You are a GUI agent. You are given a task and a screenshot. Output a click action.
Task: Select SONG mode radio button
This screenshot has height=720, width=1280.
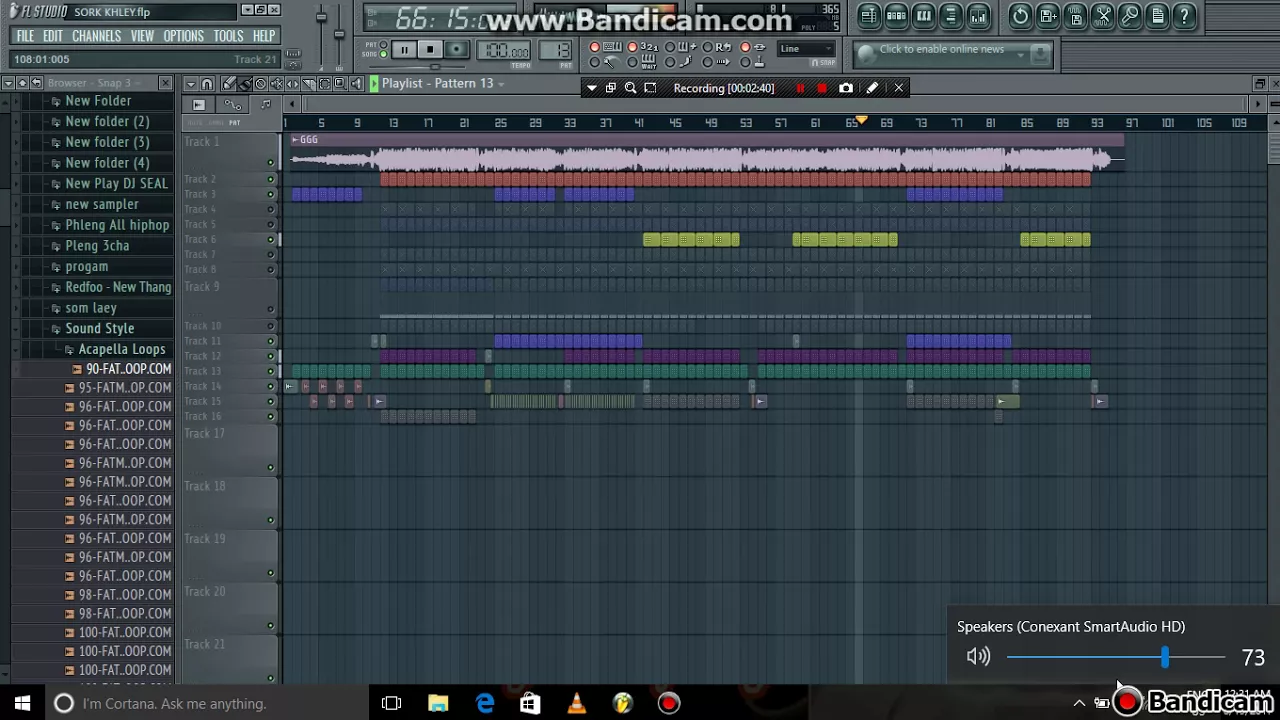pyautogui.click(x=383, y=54)
